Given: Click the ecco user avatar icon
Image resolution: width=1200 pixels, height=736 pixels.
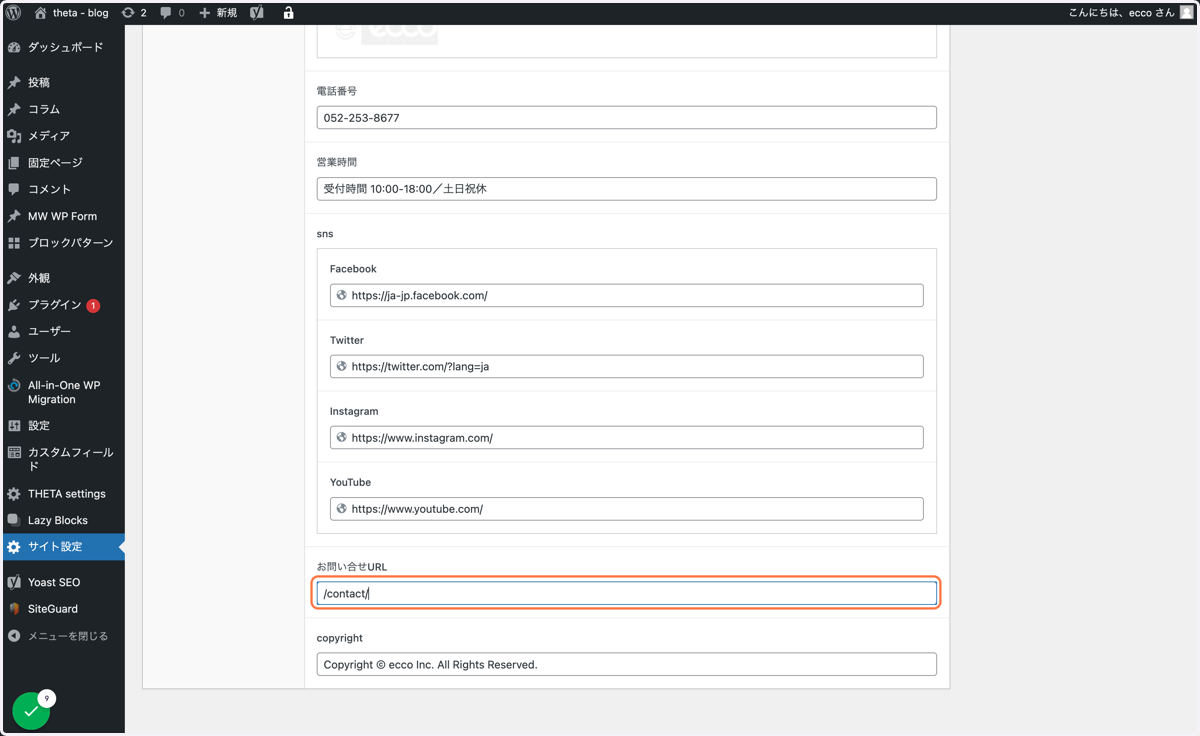Looking at the screenshot, I should (x=1187, y=13).
